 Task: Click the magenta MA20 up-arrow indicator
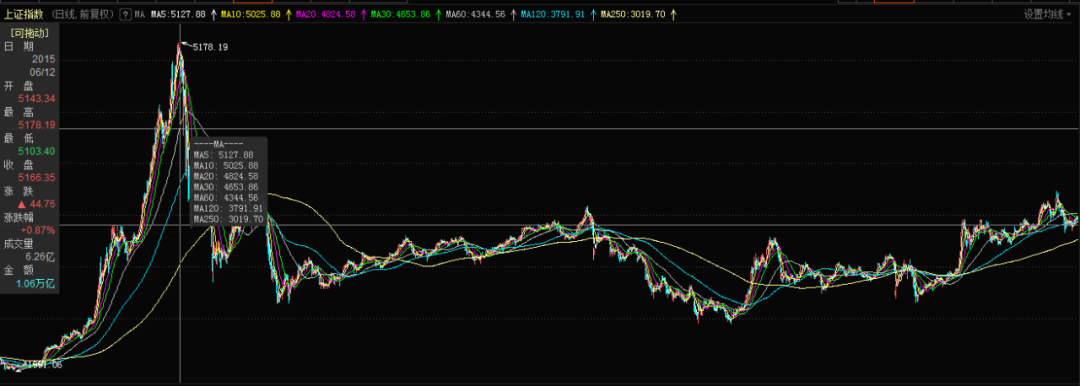tap(364, 14)
